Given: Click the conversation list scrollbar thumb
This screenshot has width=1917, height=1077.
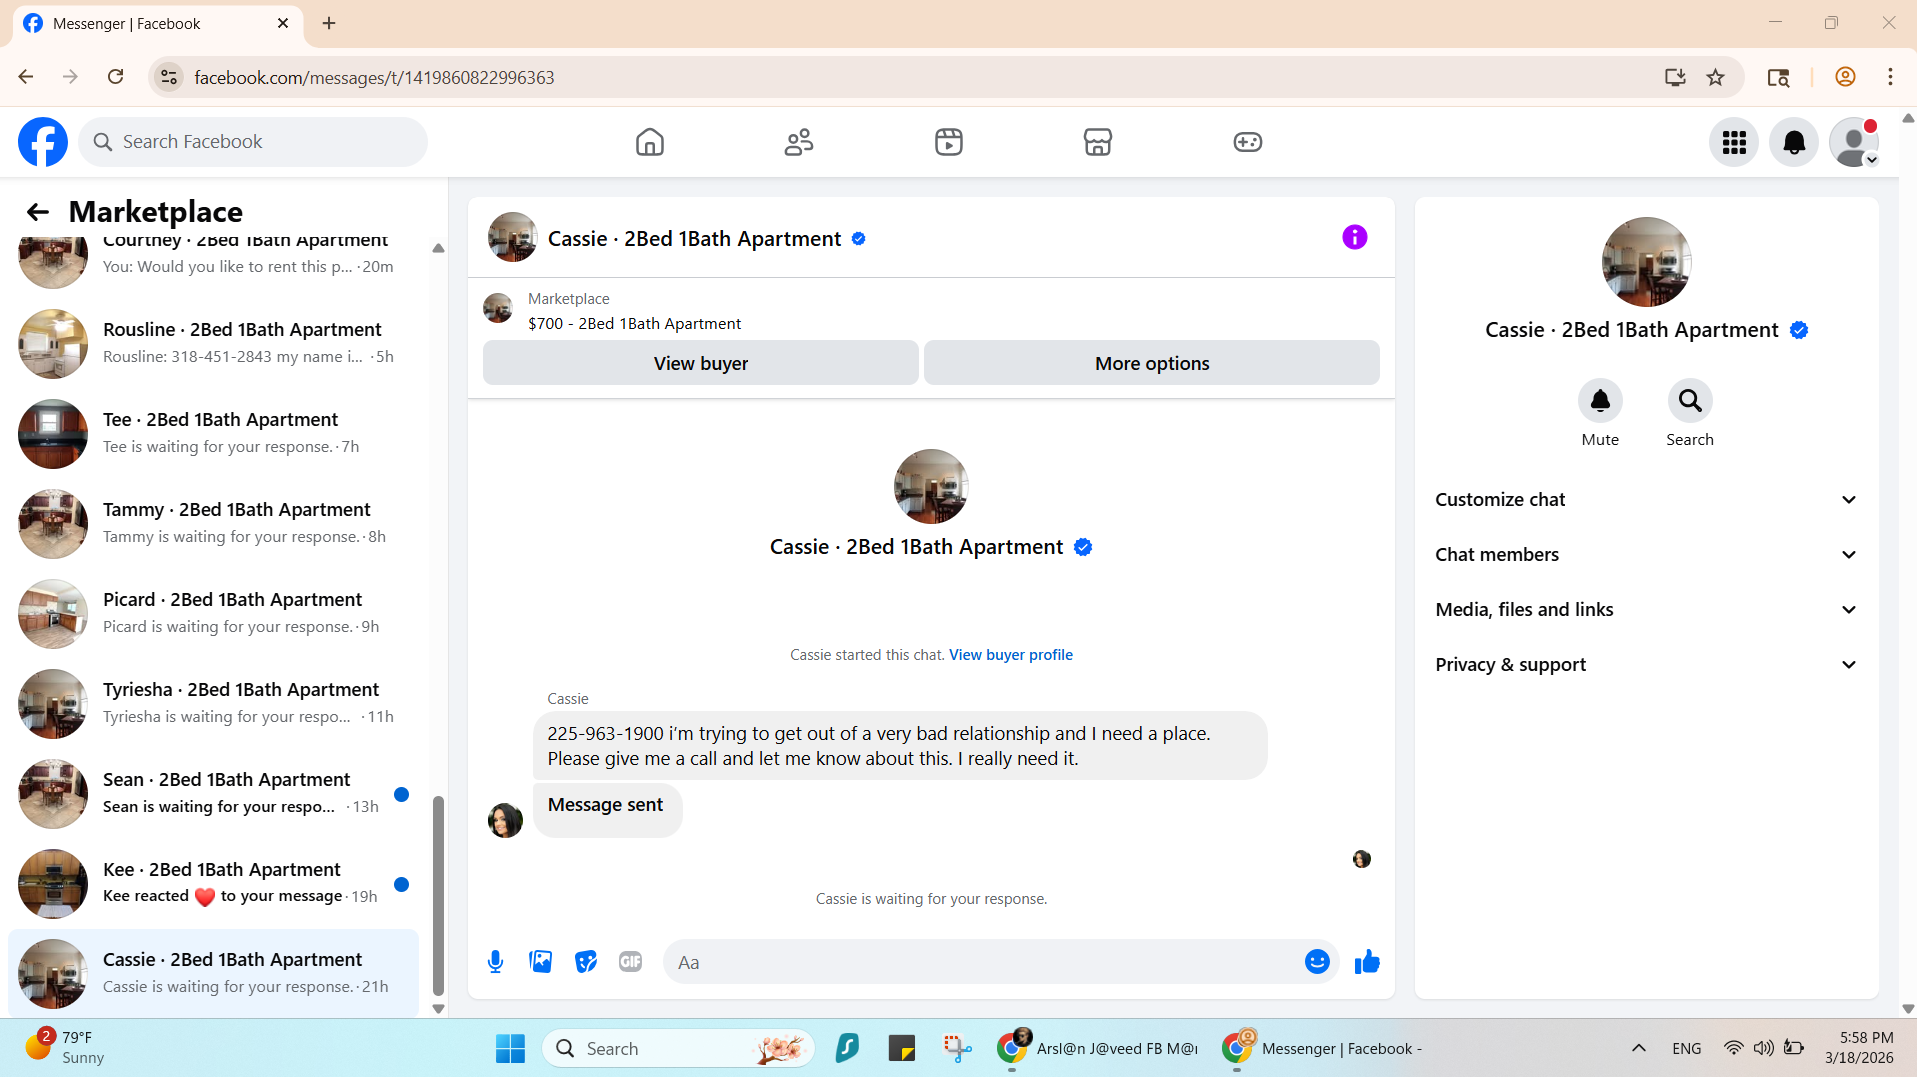Looking at the screenshot, I should [438, 895].
